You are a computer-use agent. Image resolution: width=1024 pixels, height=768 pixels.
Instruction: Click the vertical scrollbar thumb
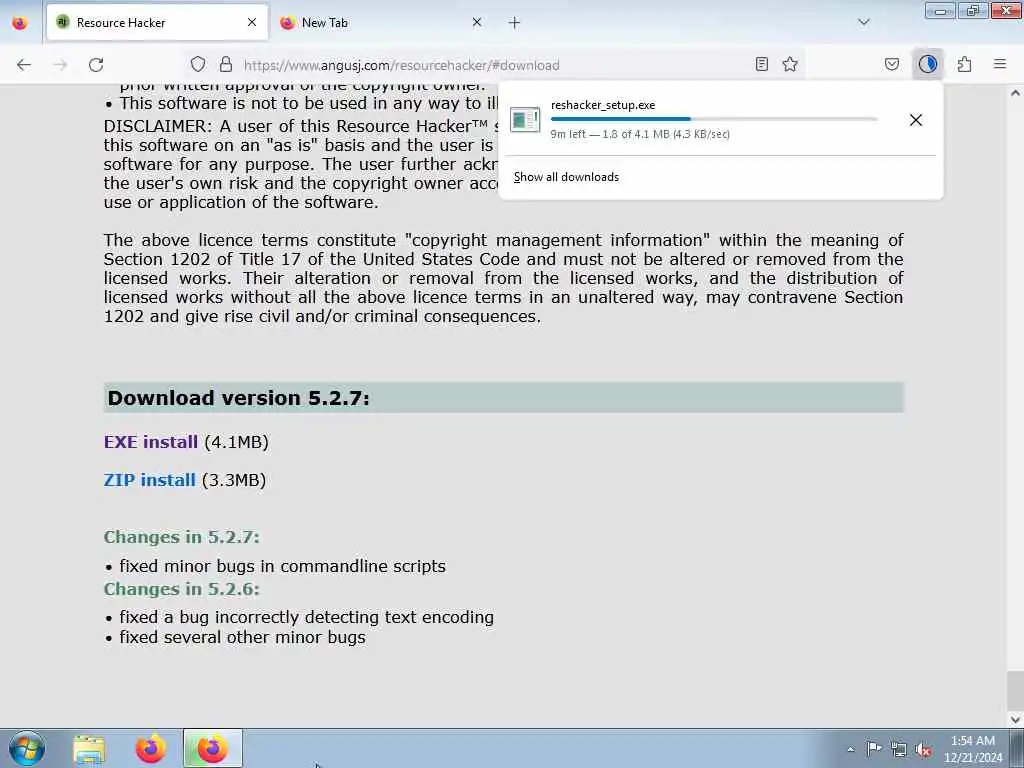[x=1015, y=690]
